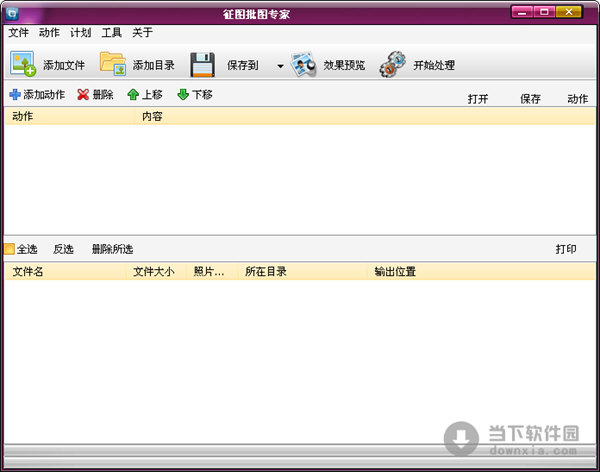Click the 删除所选 button
This screenshot has width=600, height=472.
(111, 249)
